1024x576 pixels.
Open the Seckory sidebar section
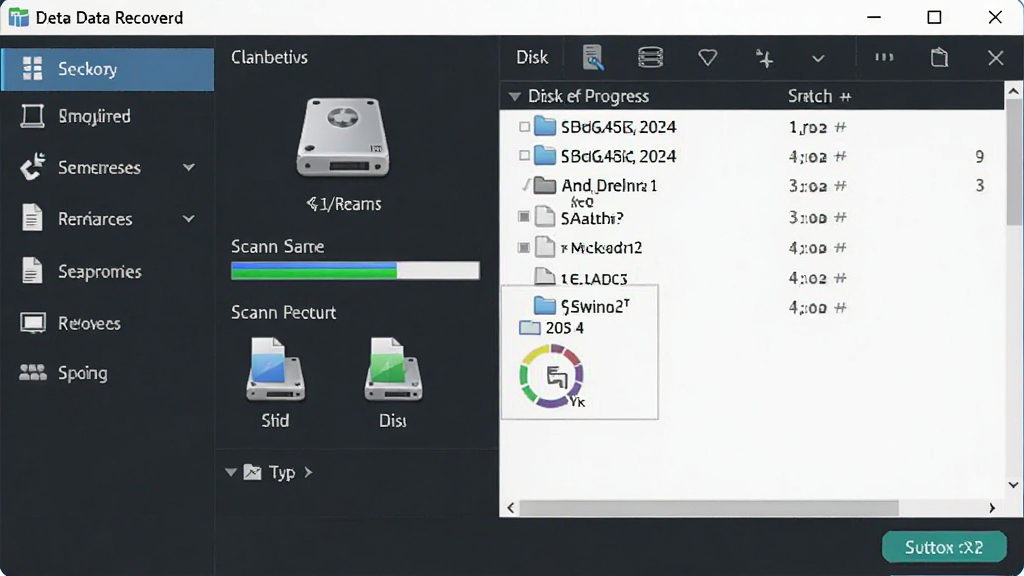(x=108, y=69)
